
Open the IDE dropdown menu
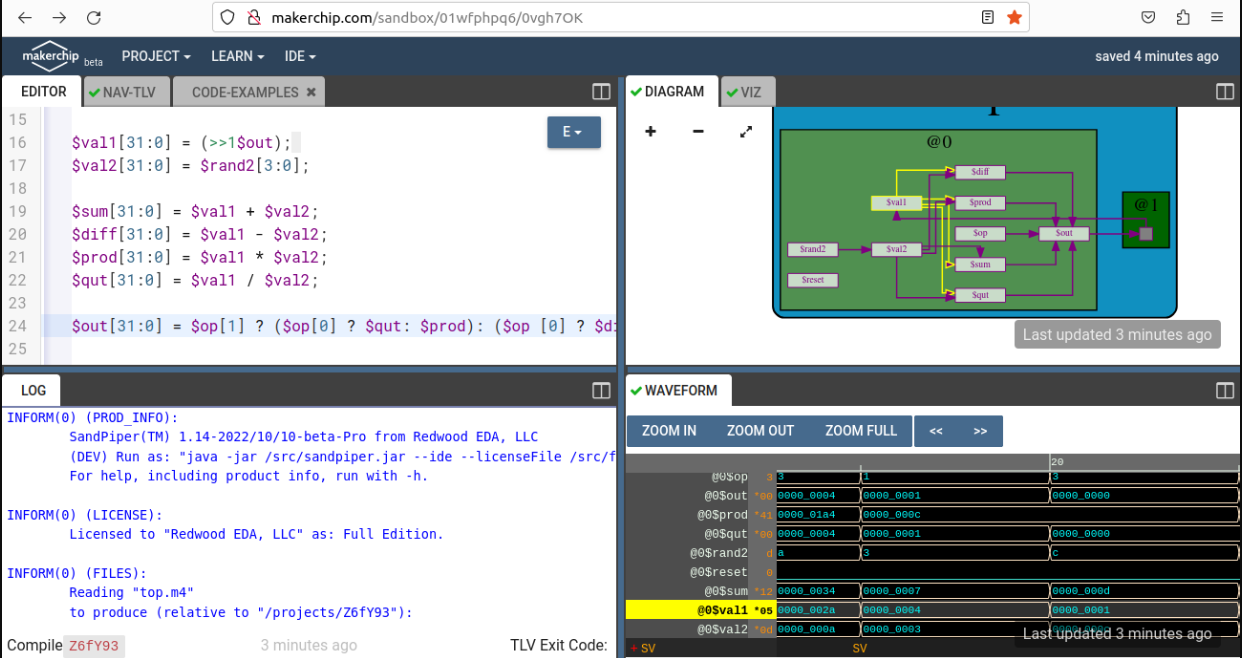pos(299,56)
